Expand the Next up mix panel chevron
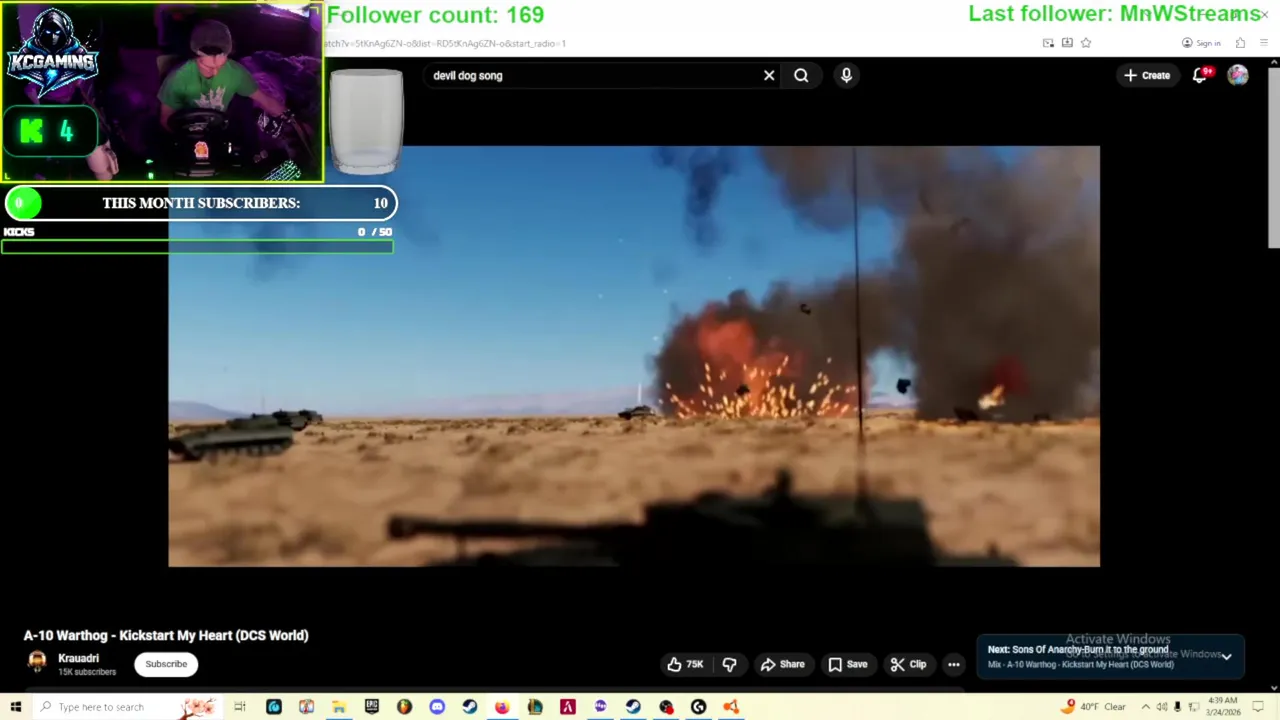 [x=1226, y=657]
